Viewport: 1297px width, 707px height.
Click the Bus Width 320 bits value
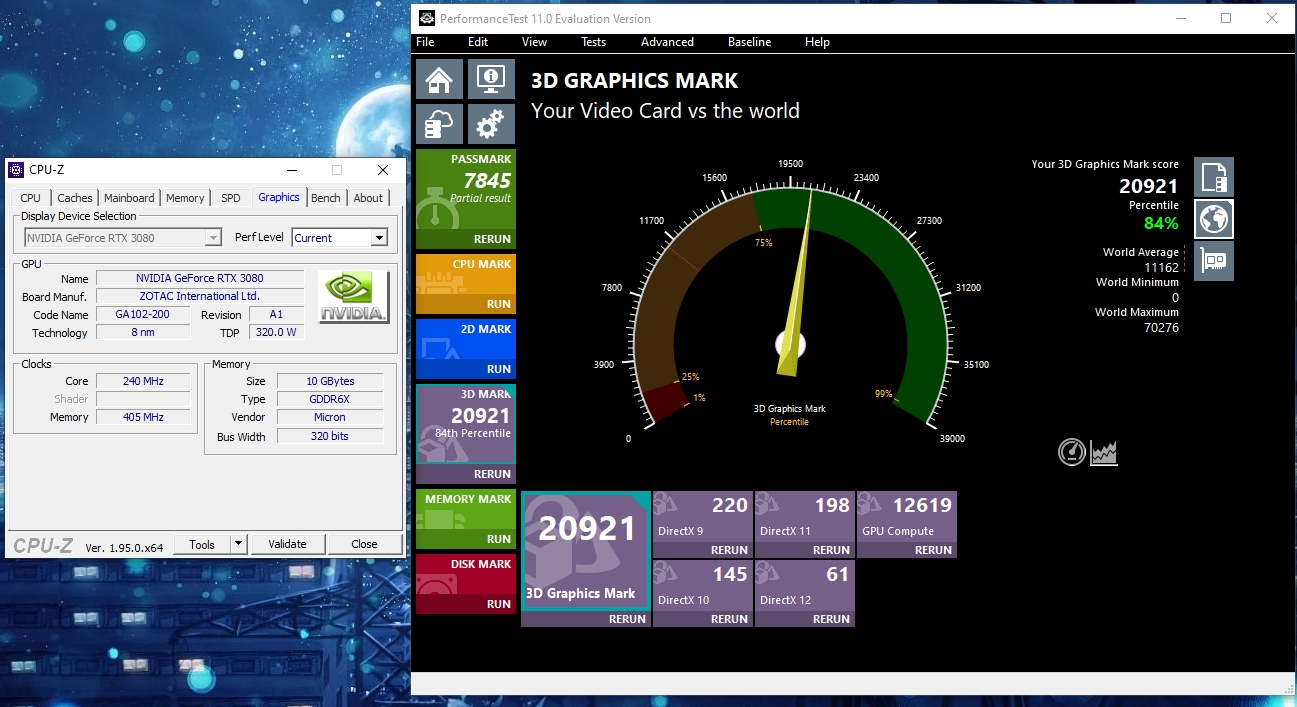point(330,436)
